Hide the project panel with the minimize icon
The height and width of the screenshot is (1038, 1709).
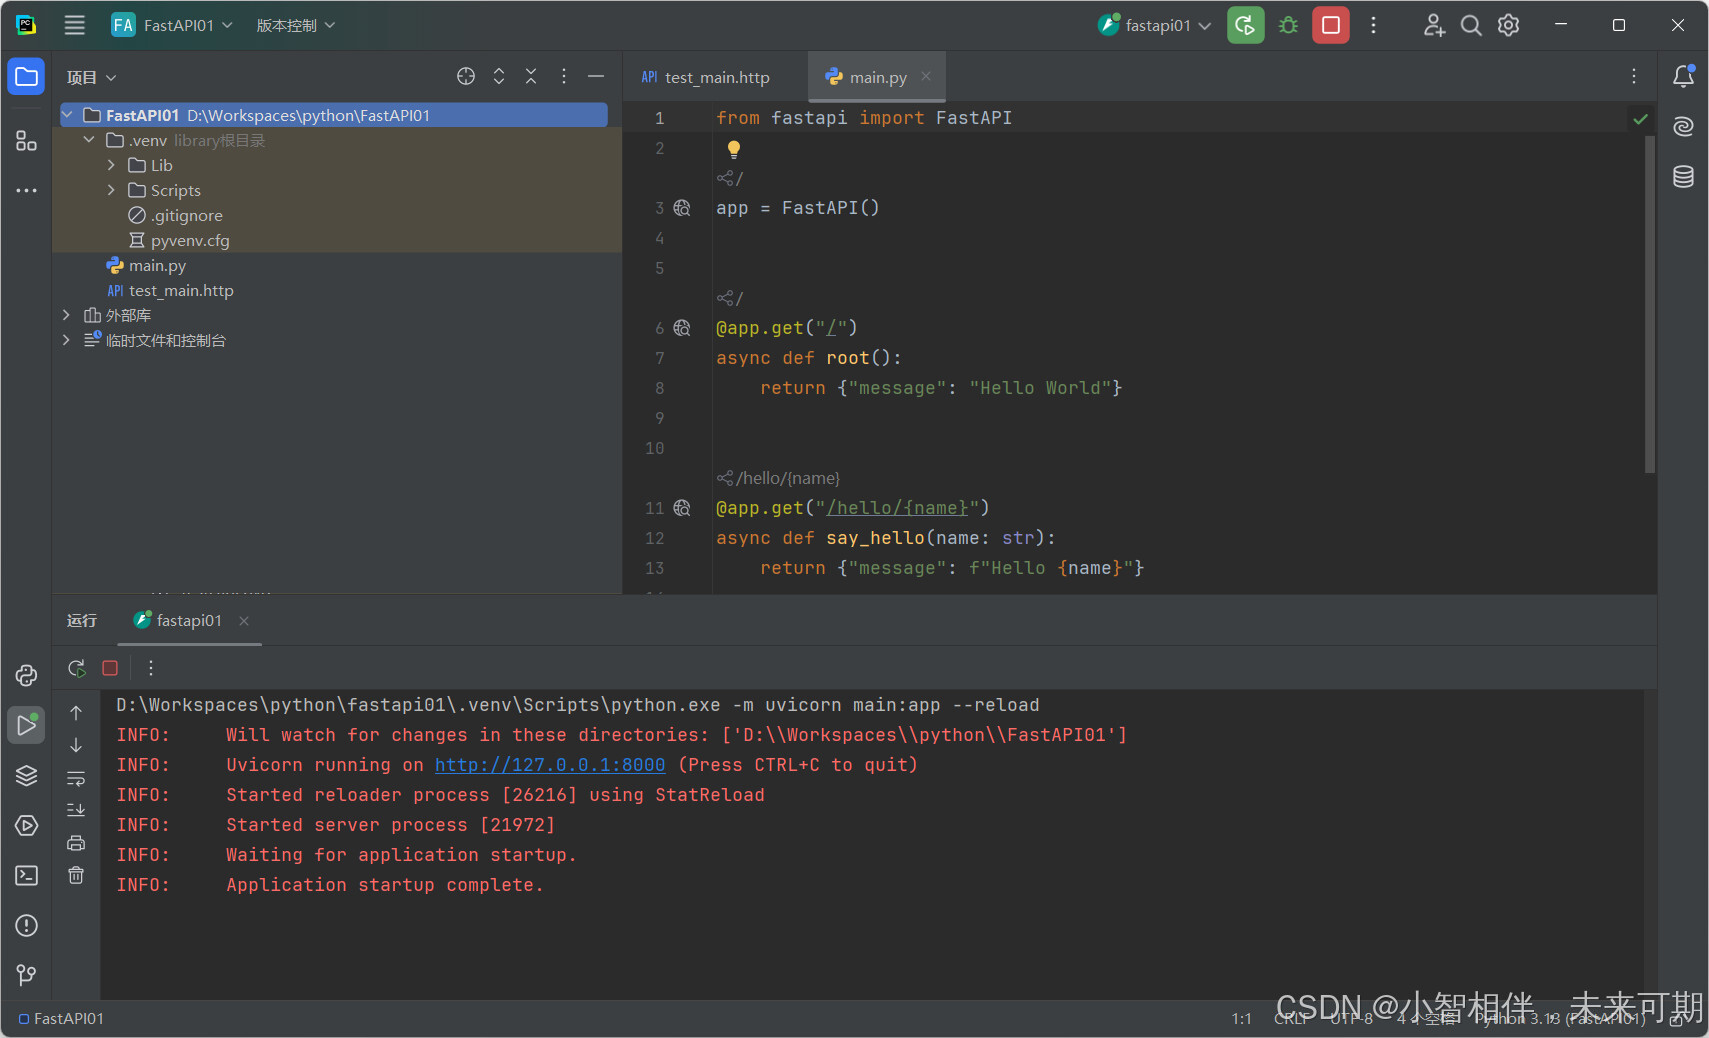(596, 76)
